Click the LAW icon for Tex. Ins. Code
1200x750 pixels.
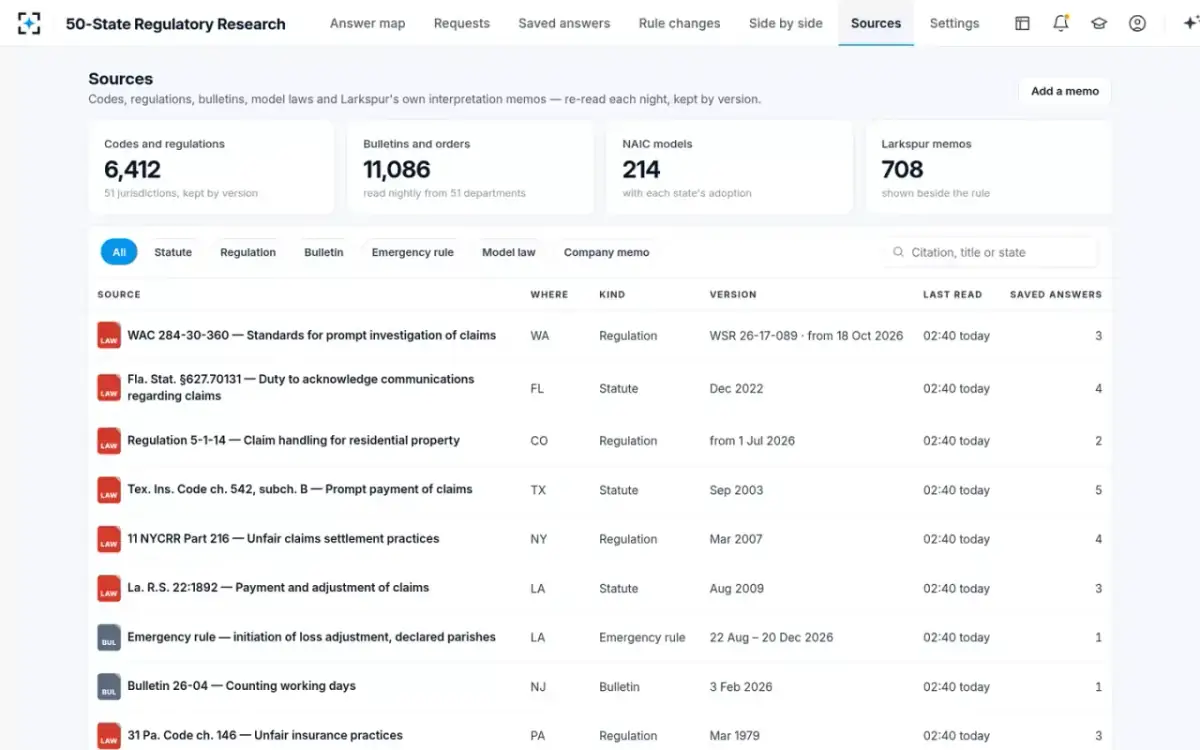click(109, 489)
